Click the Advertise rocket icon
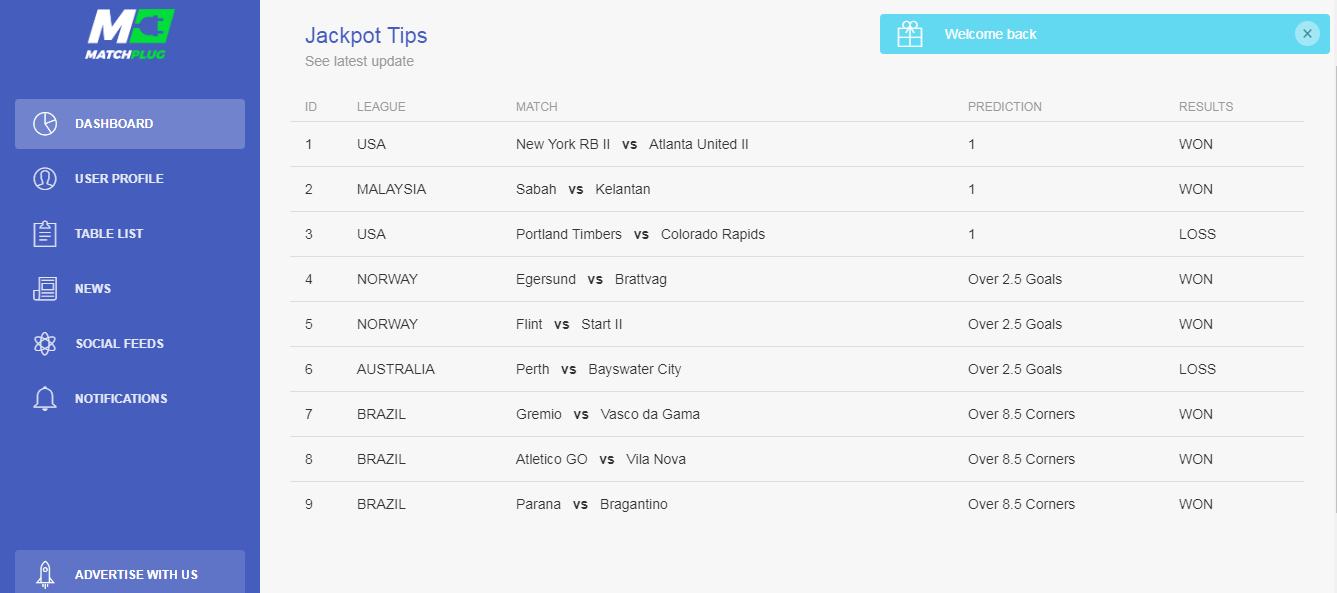This screenshot has height=593, width=1337. [45, 574]
